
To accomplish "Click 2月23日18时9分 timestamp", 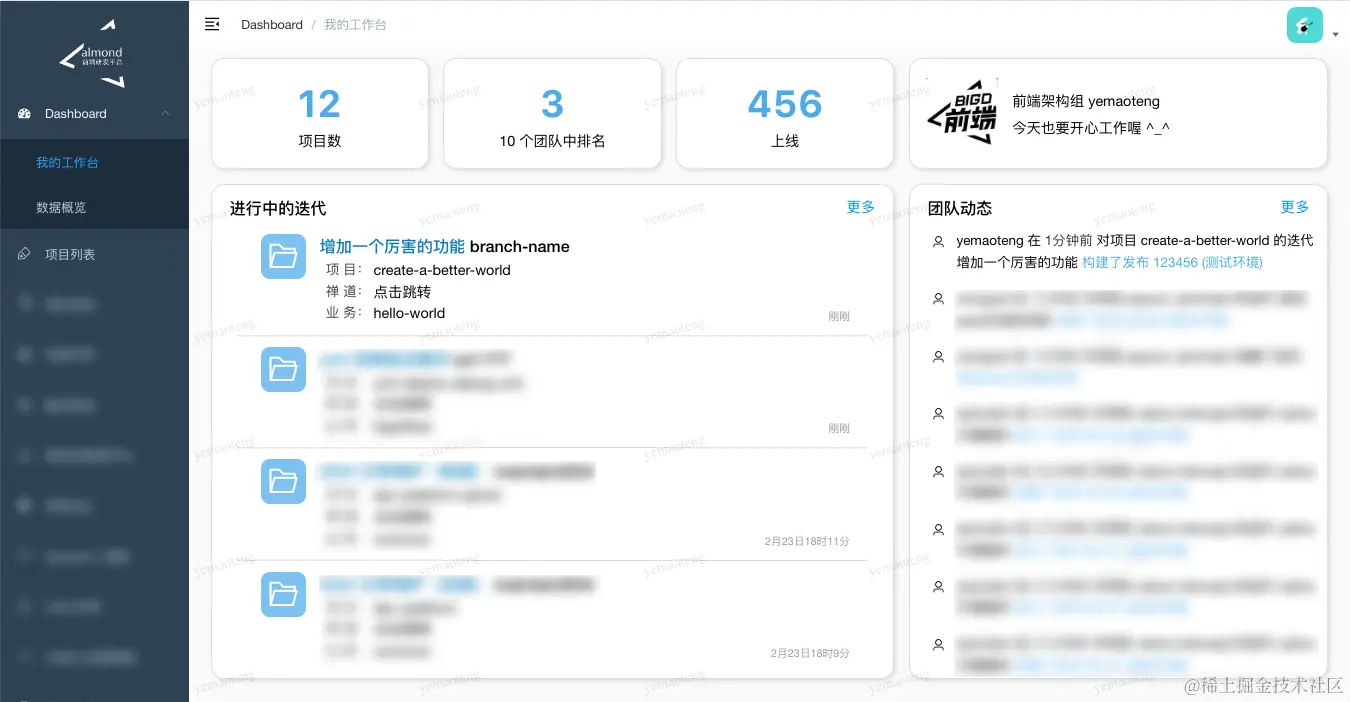I will [x=810, y=653].
